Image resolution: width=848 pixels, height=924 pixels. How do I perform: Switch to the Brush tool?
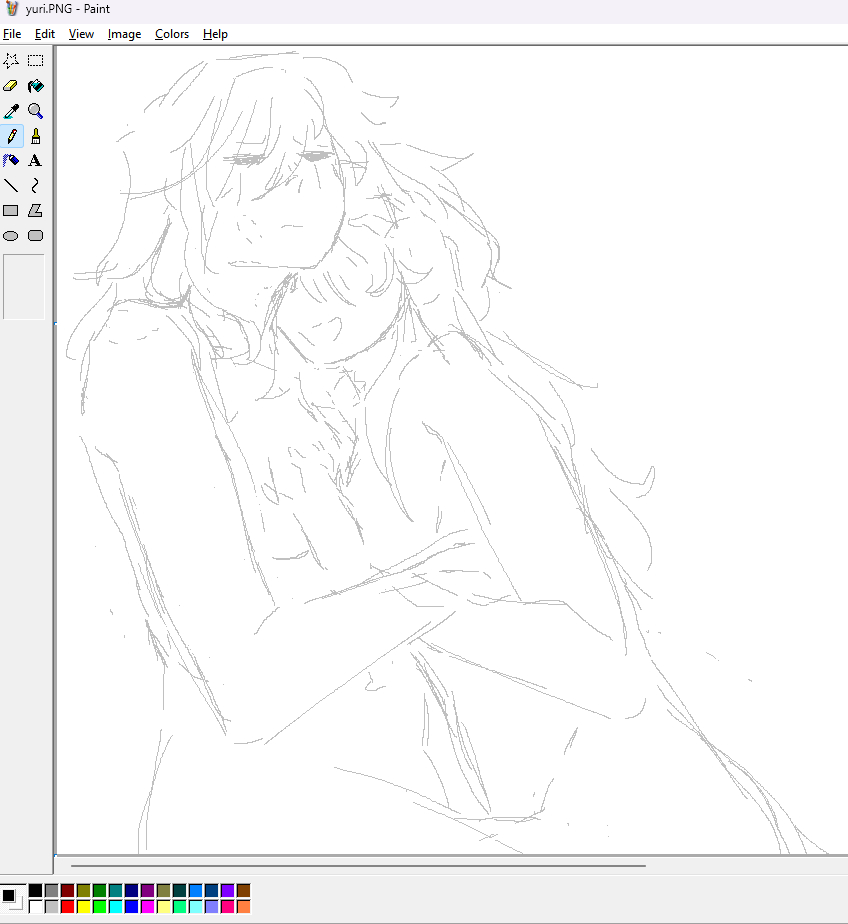35,136
